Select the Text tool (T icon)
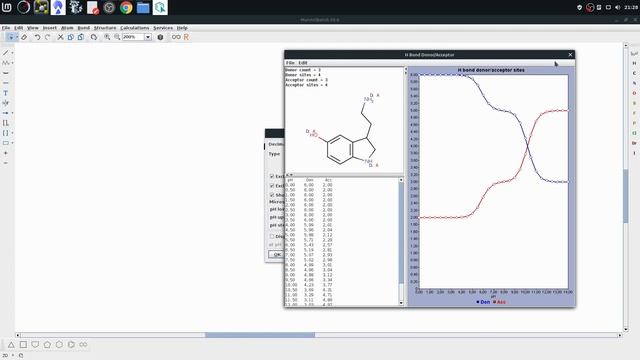 [x=6, y=93]
